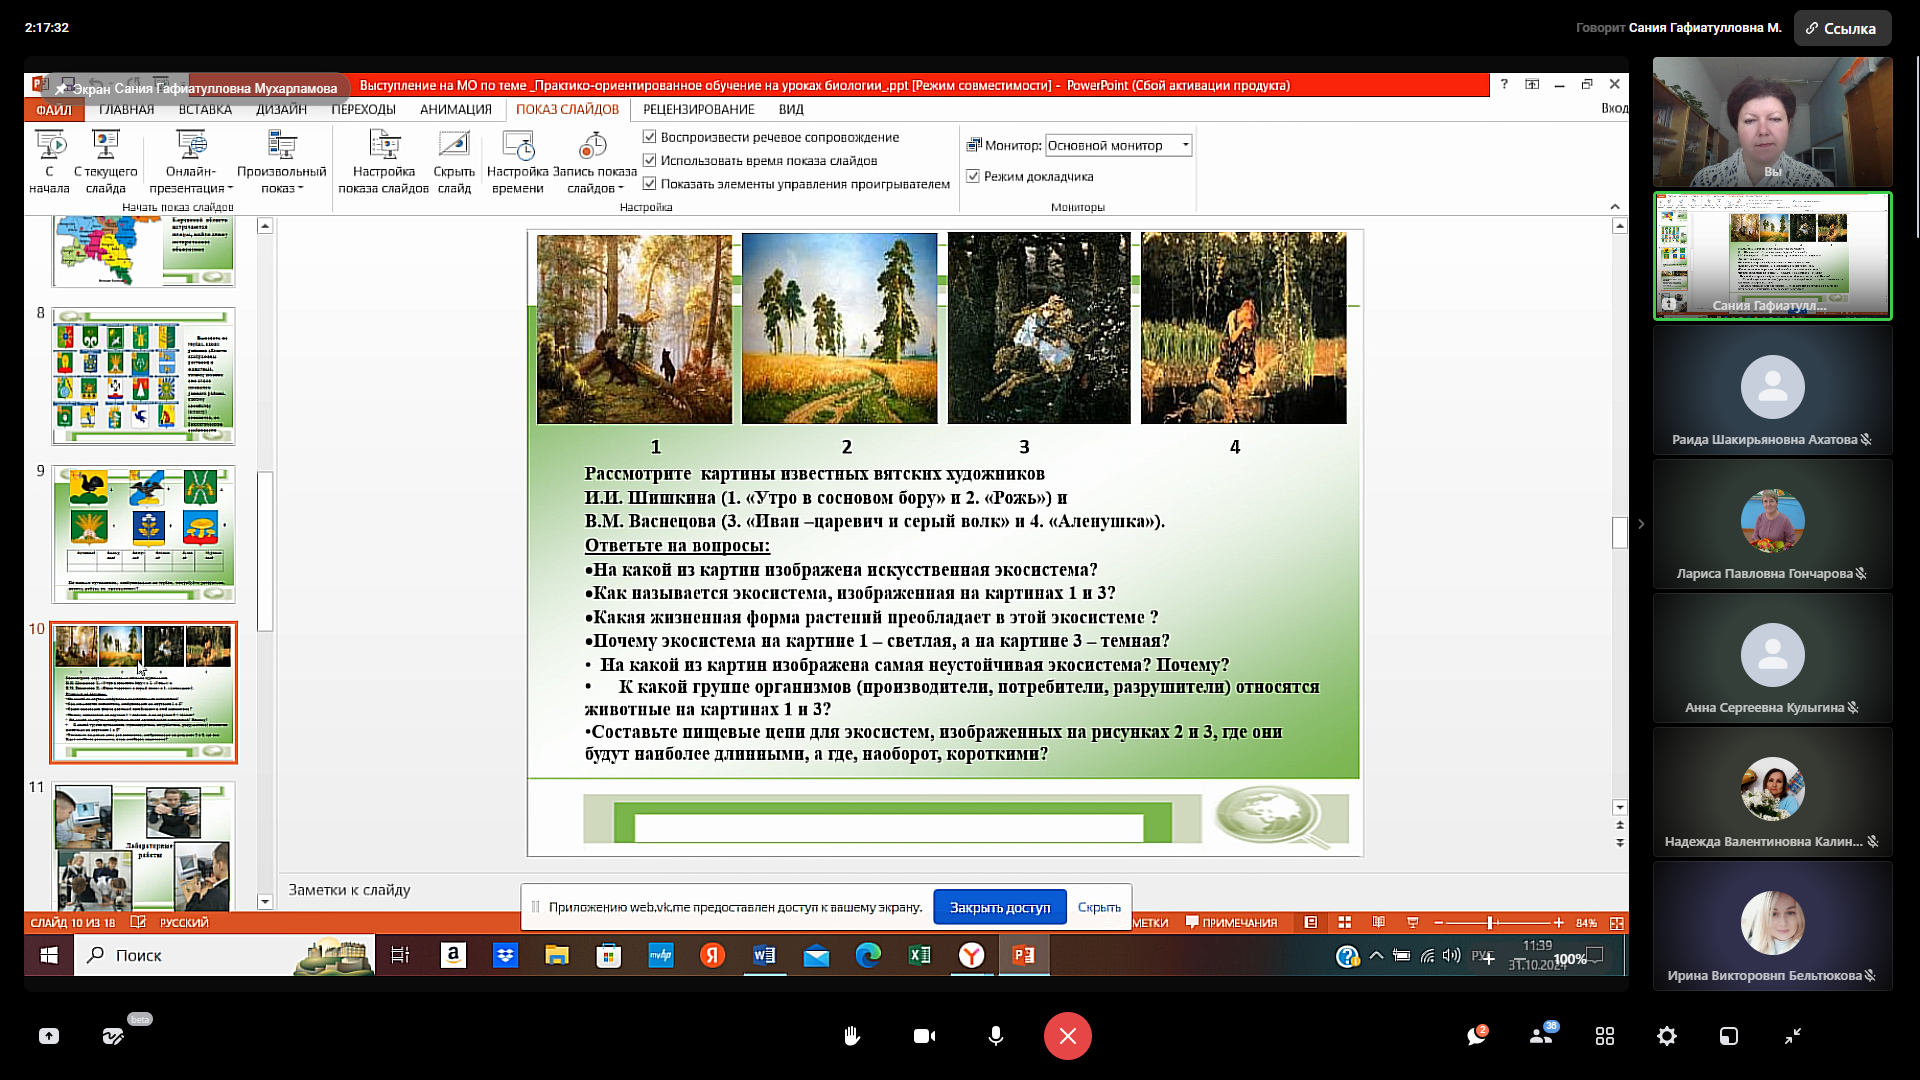Open call settings gear
This screenshot has height=1080, width=1920.
pyautogui.click(x=1667, y=1036)
